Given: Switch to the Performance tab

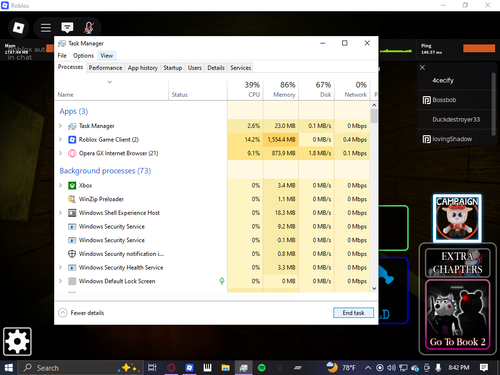Looking at the screenshot, I should tap(105, 68).
